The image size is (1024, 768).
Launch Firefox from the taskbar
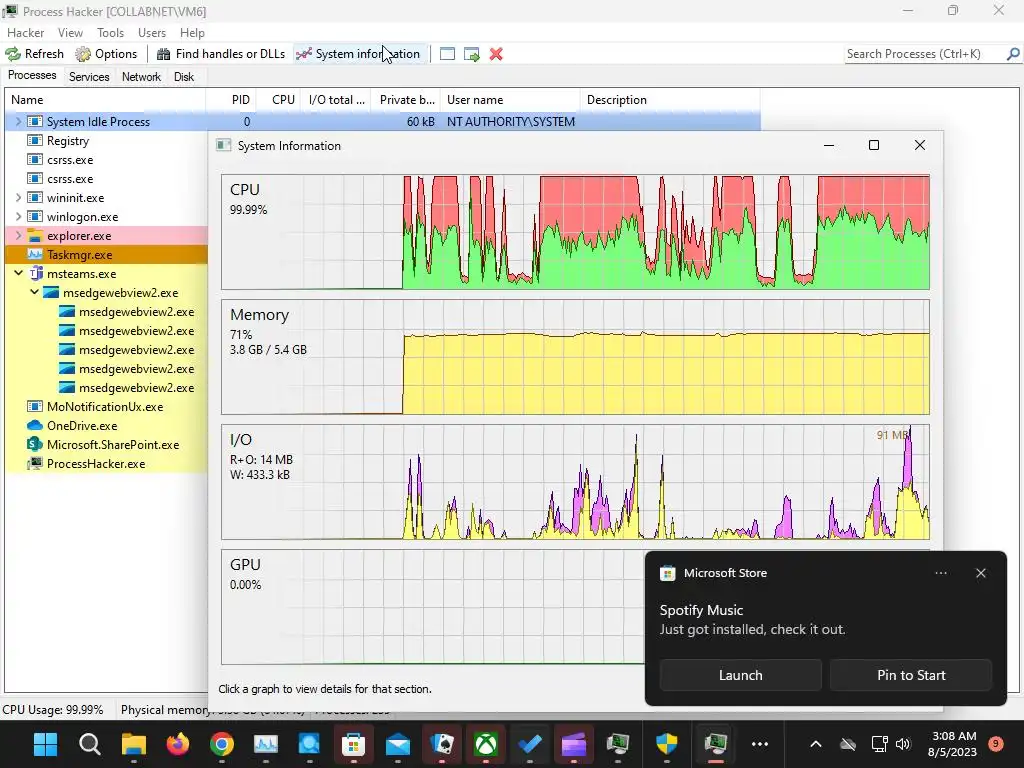point(178,744)
